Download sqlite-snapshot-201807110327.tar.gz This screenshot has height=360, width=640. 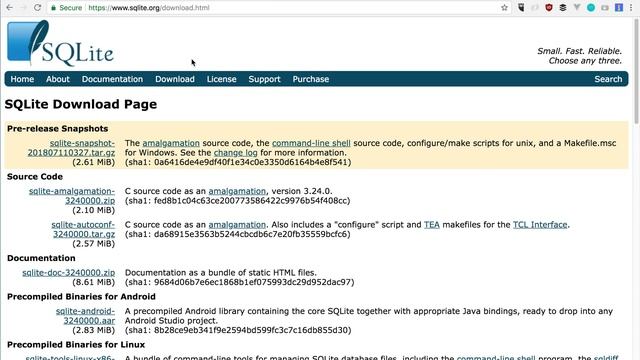click(x=71, y=148)
